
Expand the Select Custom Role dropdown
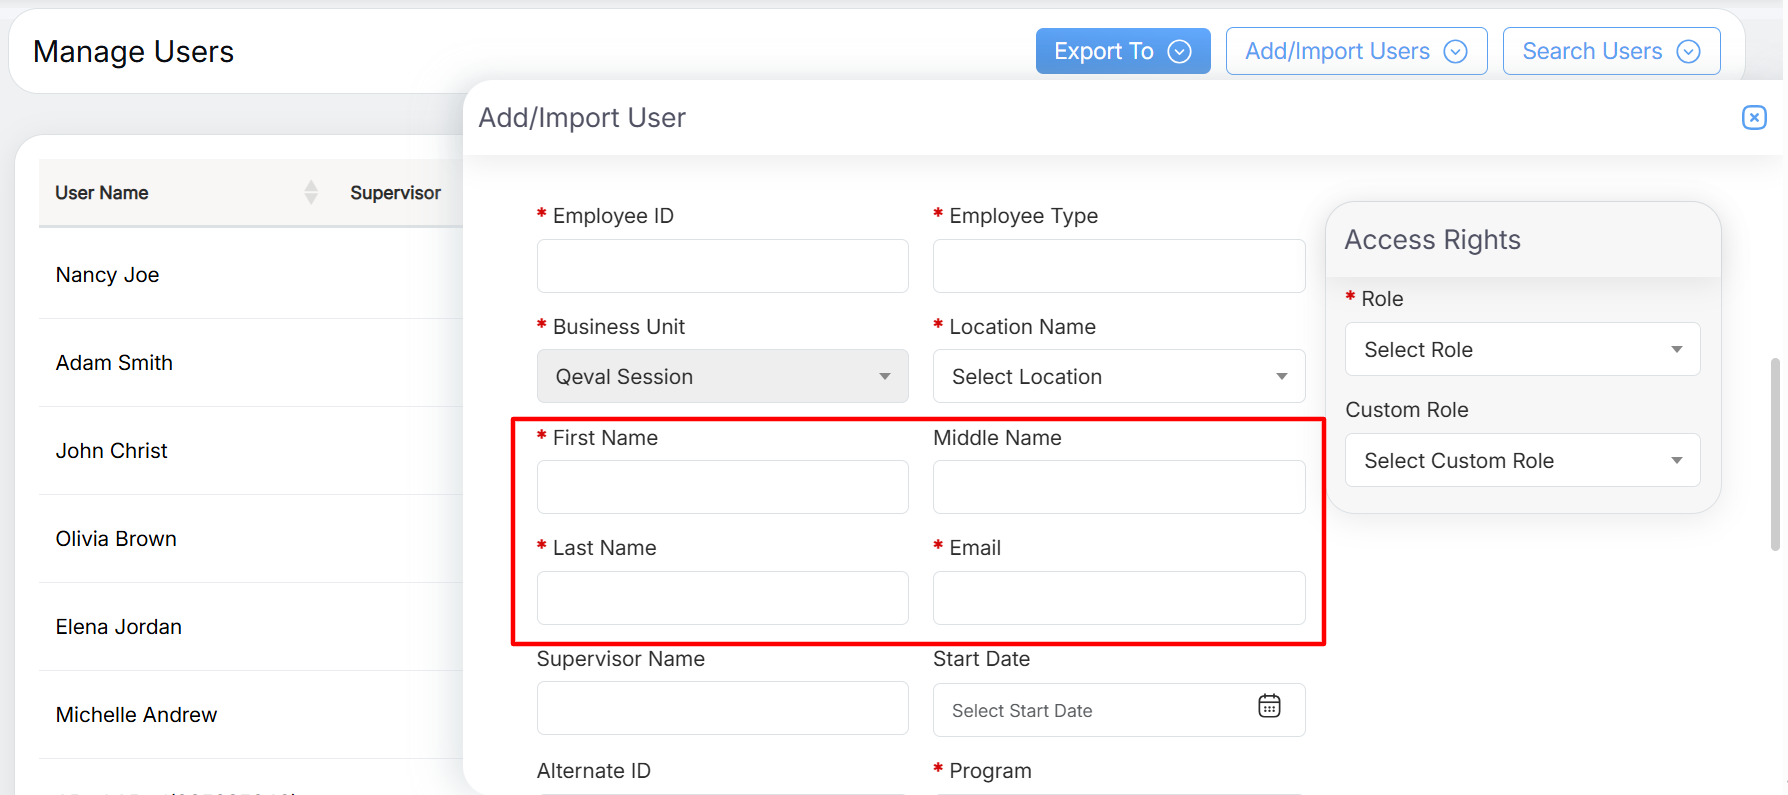(x=1521, y=461)
